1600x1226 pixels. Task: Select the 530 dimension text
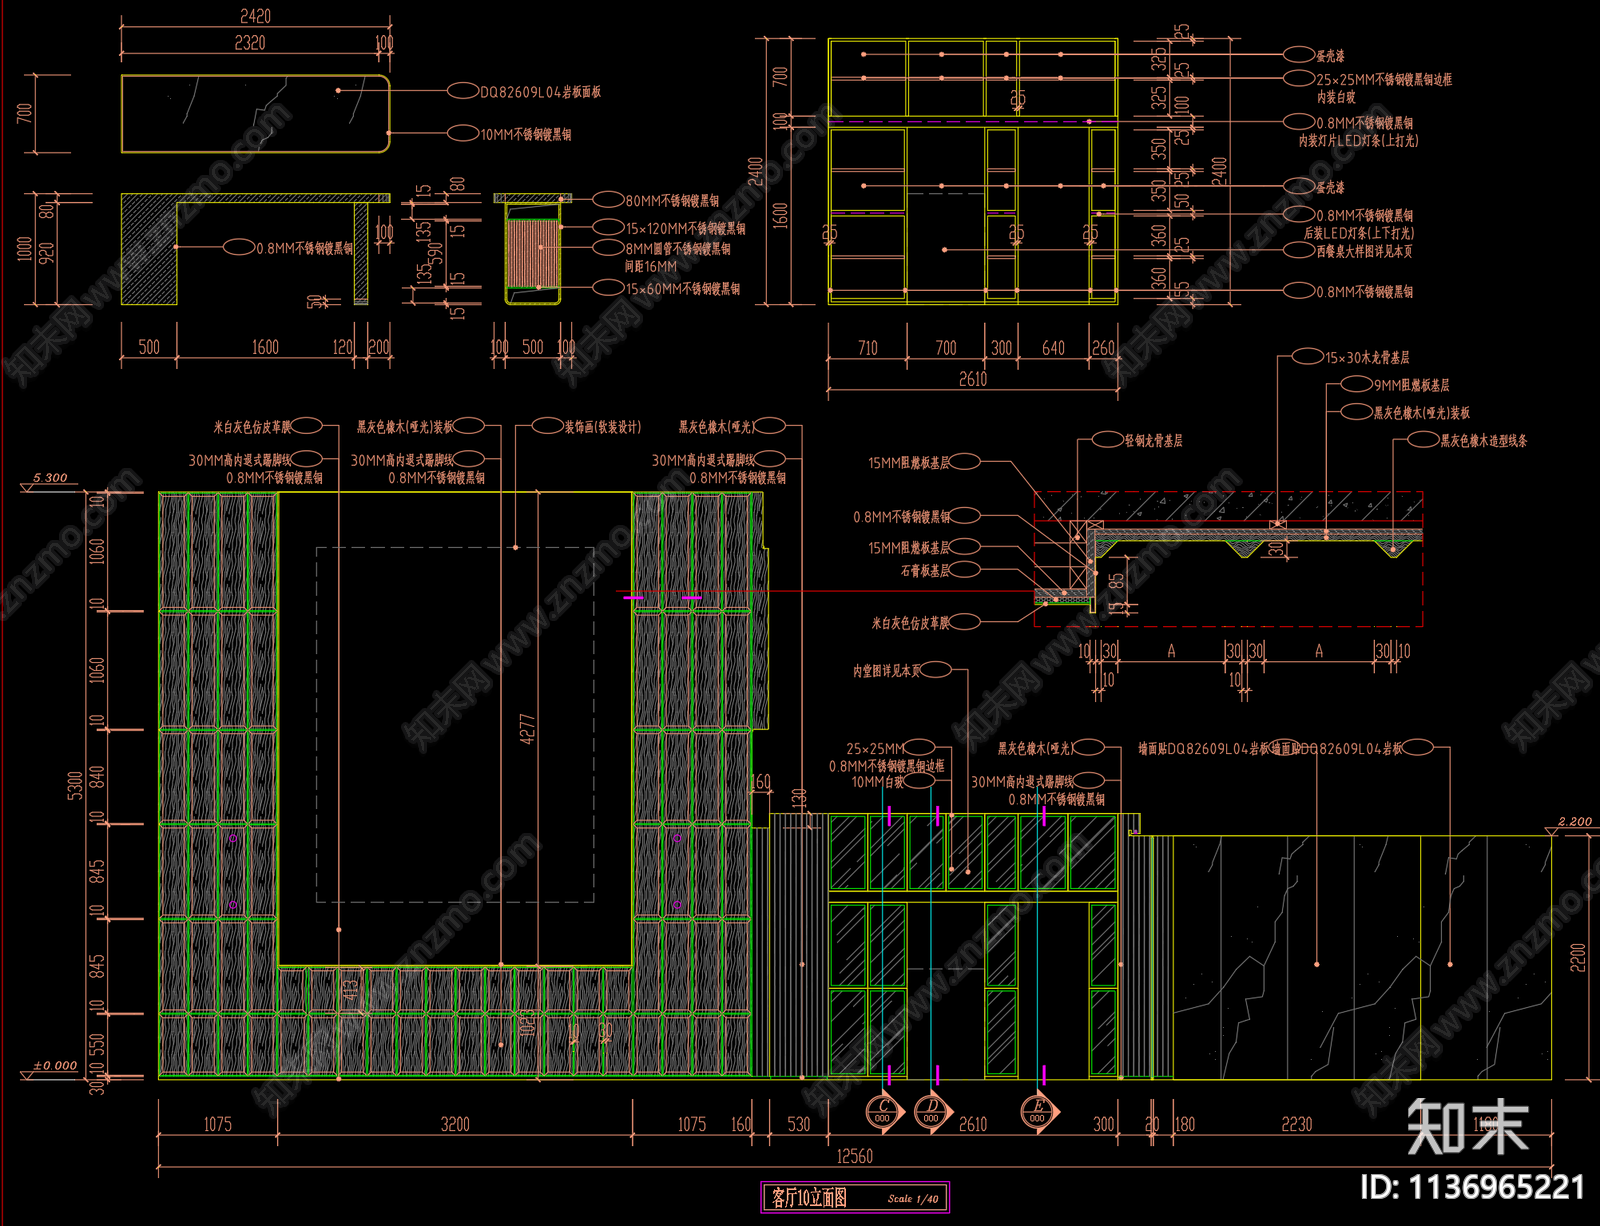coord(798,1124)
